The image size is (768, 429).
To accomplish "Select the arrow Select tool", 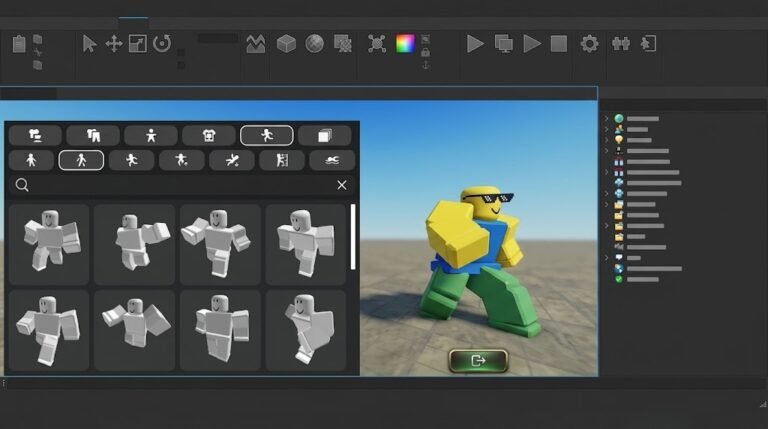I will click(89, 44).
